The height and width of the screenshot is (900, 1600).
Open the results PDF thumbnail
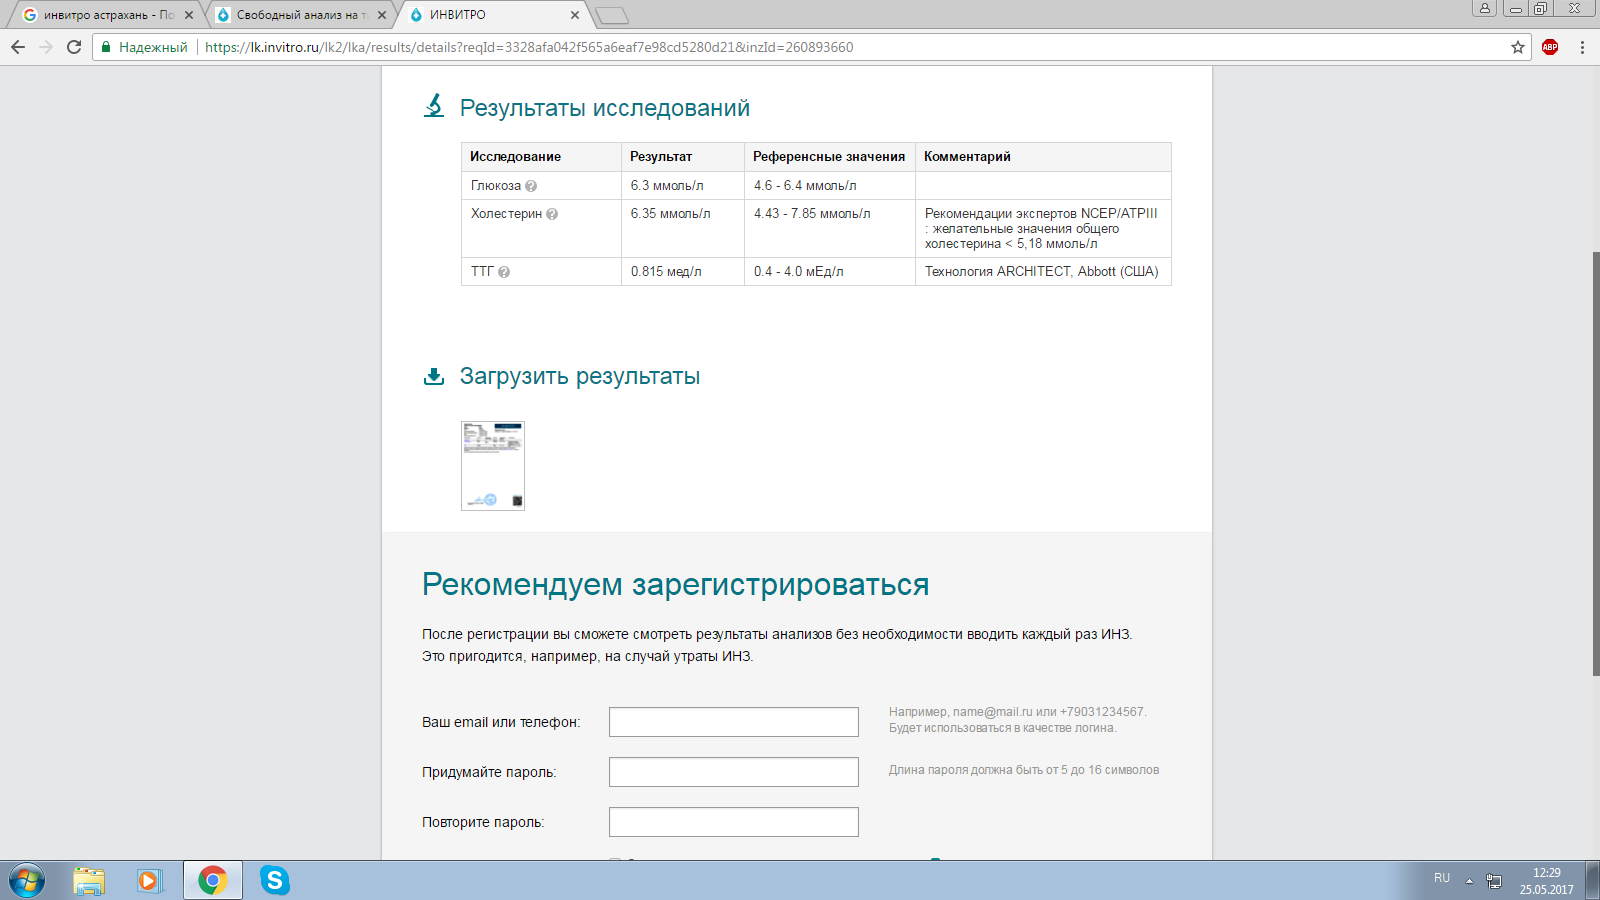point(493,466)
